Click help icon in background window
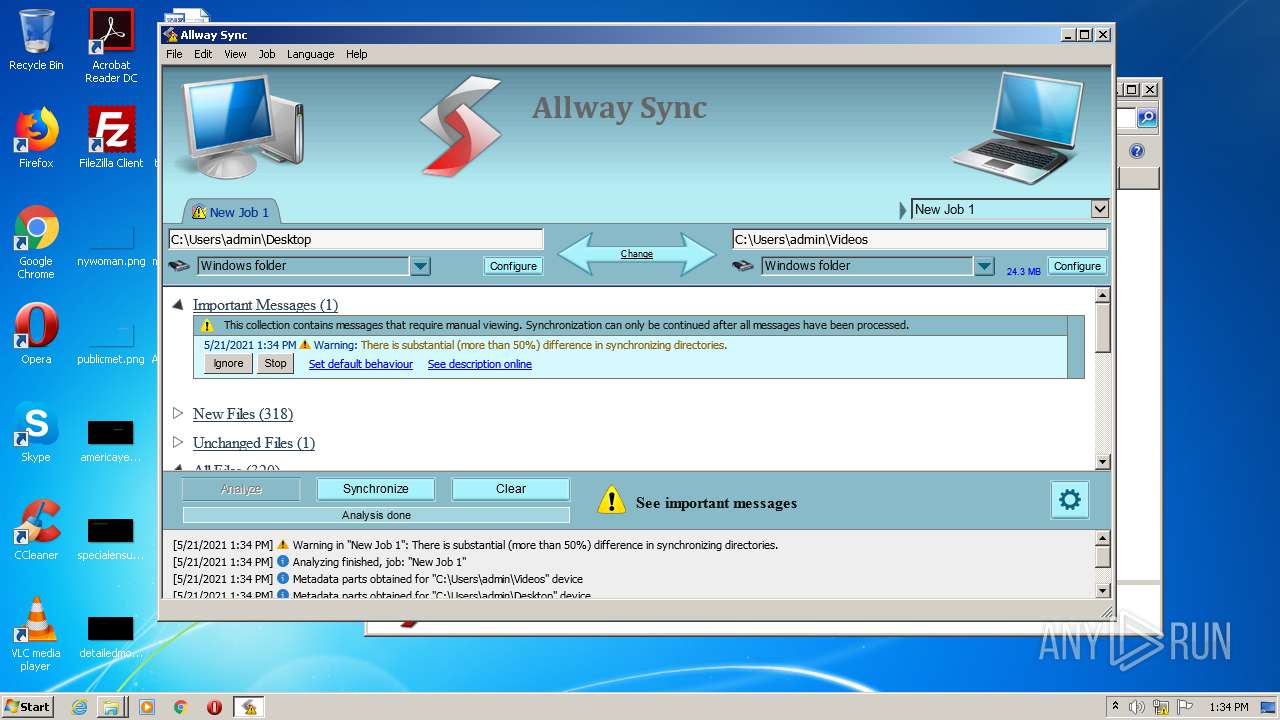1280x720 pixels. pyautogui.click(x=1137, y=151)
